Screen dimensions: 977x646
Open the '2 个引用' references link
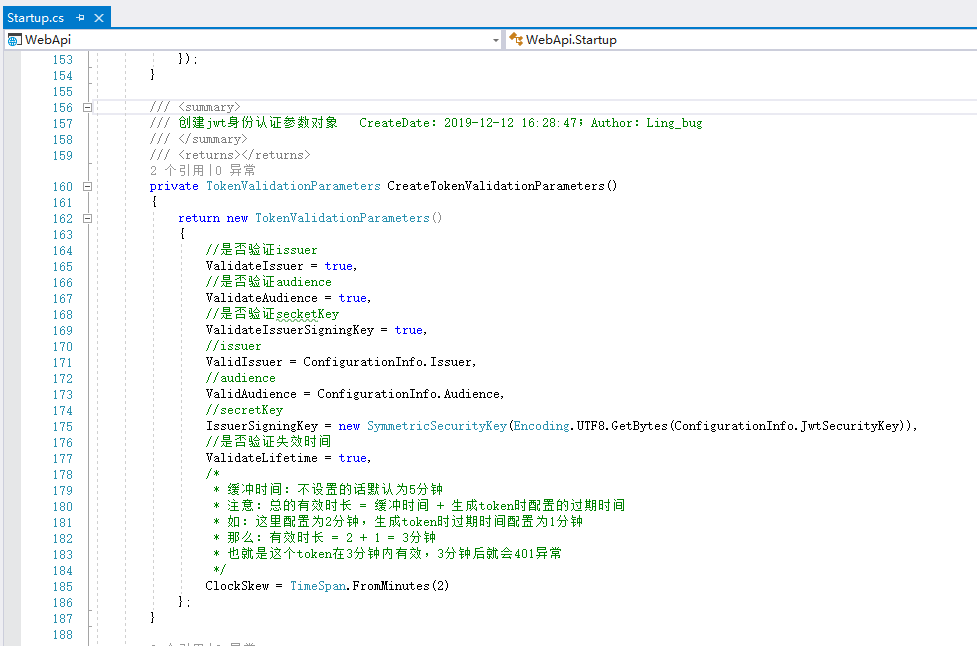point(177,171)
